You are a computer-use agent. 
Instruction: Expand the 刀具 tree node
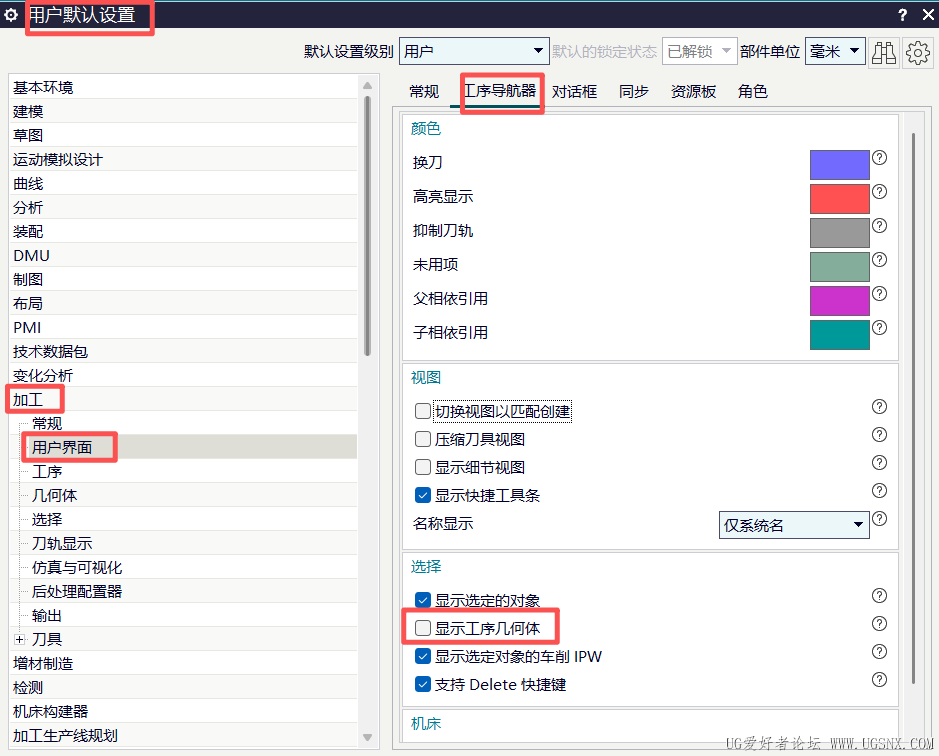click(x=20, y=640)
